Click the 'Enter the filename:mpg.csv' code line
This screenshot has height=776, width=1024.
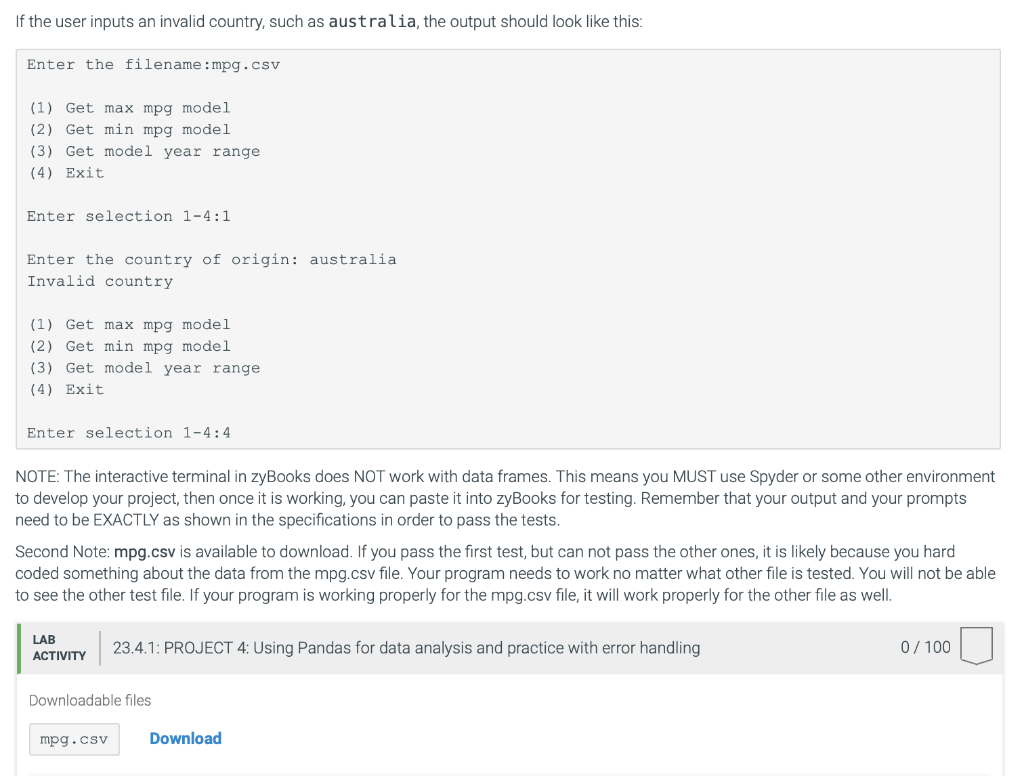tap(153, 65)
